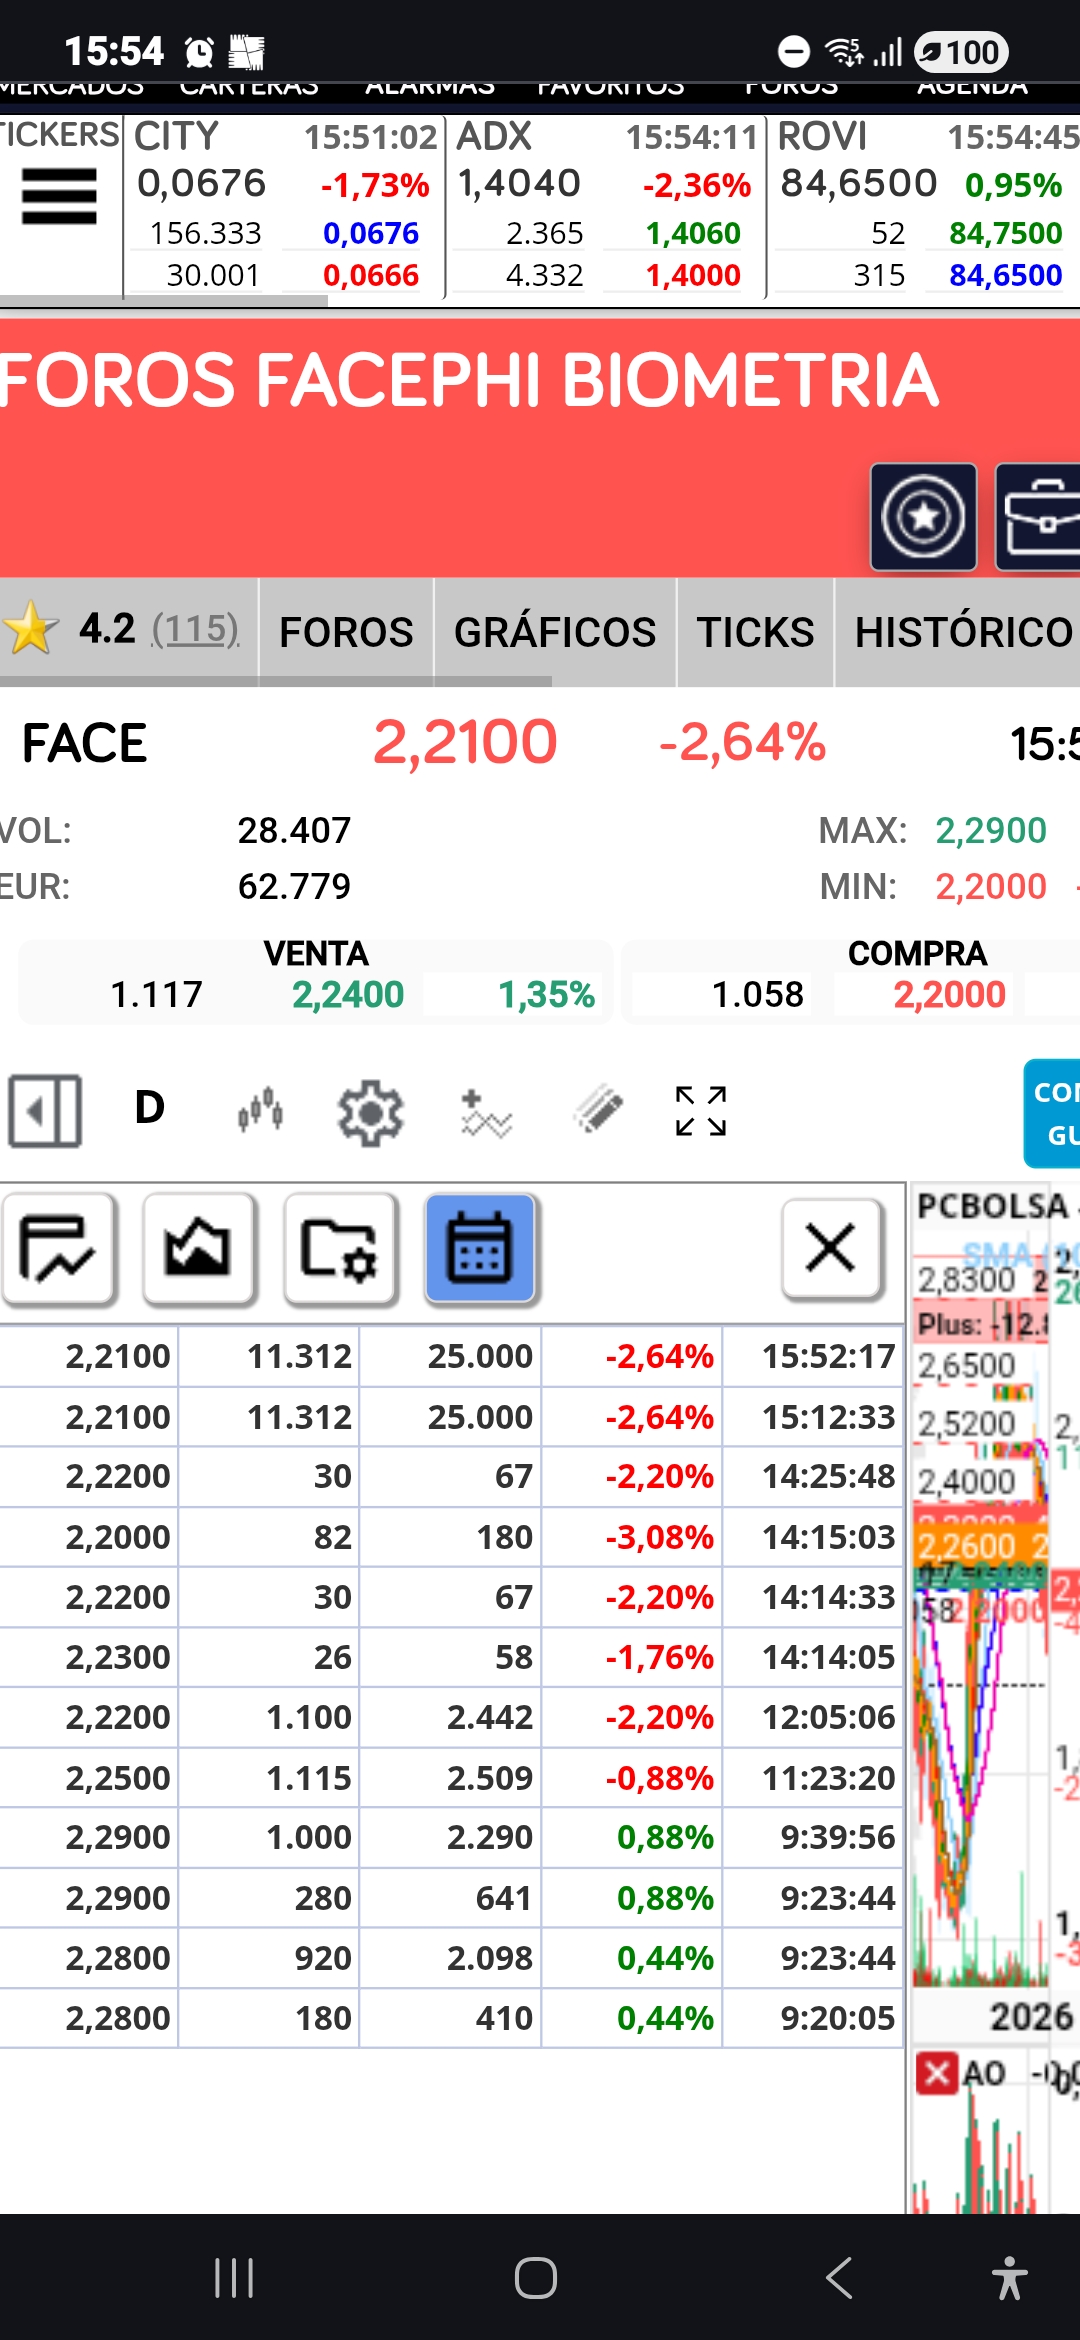Screen dimensions: 1080x2340
Task: Switch to the HISTÓRICO tab
Action: pos(962,632)
